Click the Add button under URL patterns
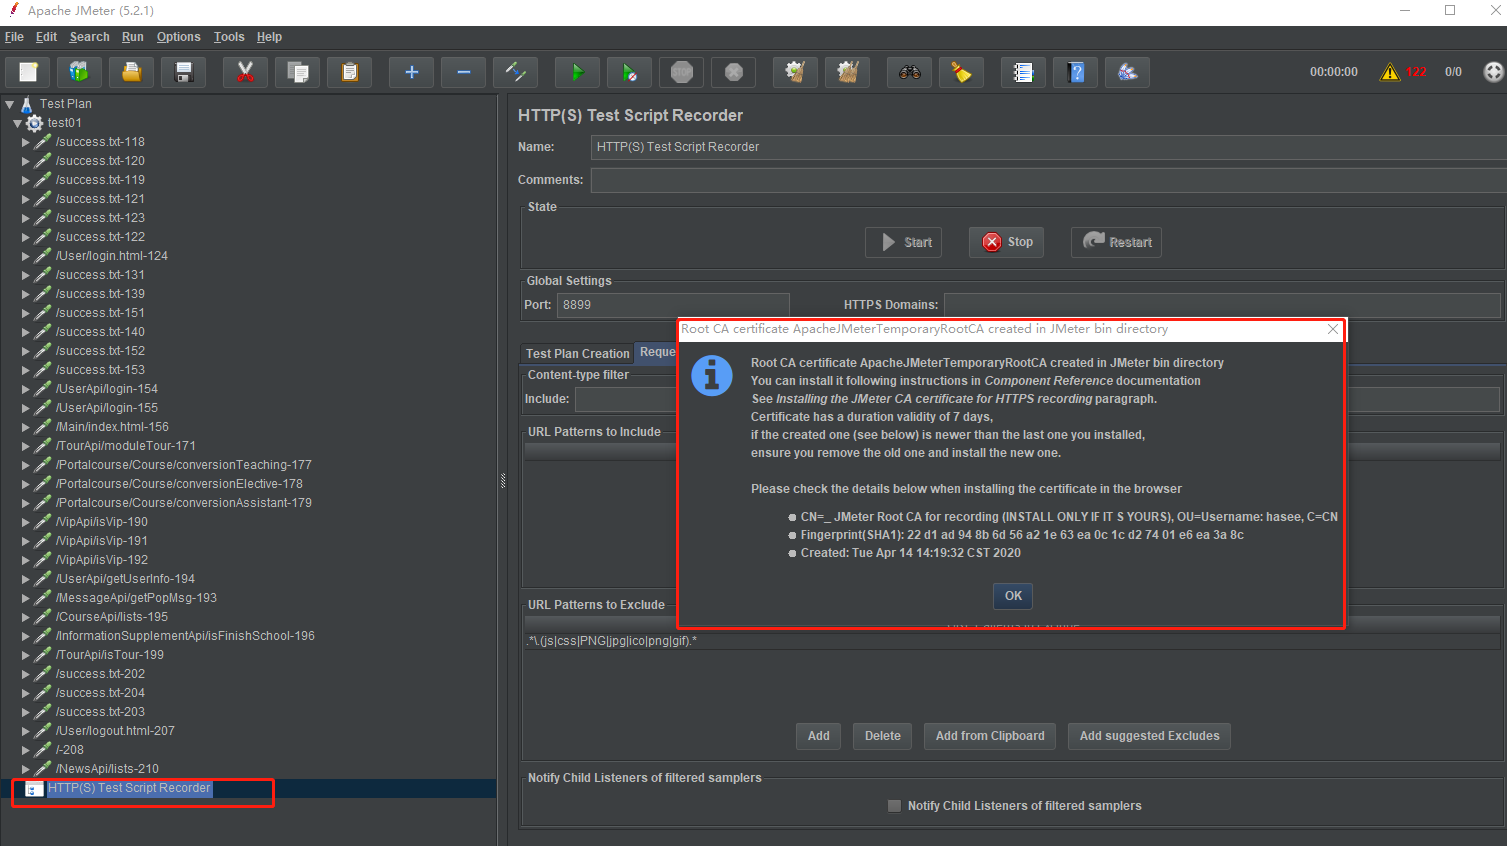Screen dimensions: 1507x846 click(819, 736)
